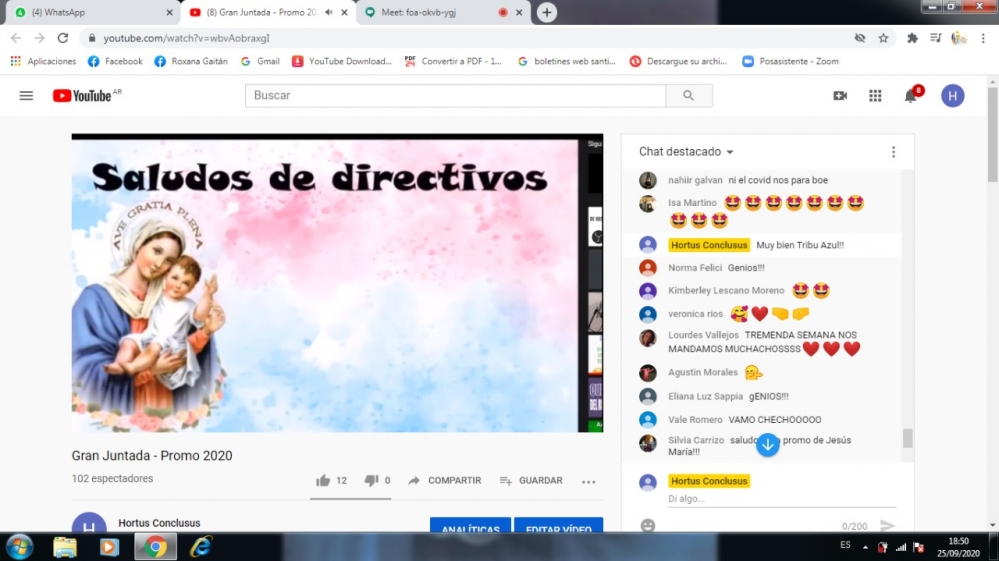
Task: Focus the Buscar search field
Action: point(456,96)
